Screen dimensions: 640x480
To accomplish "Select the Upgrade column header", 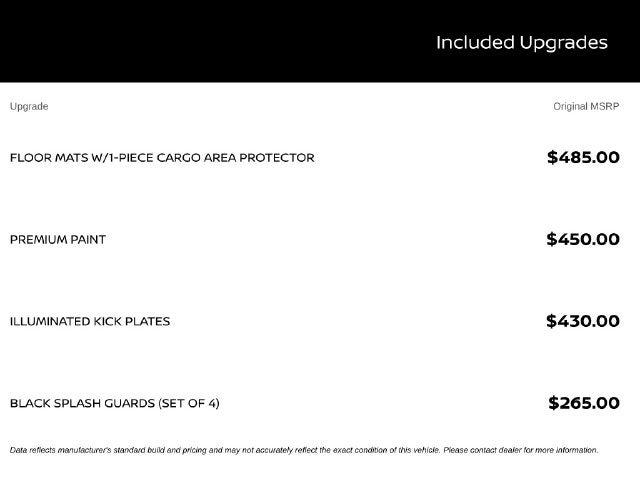I will coord(29,107).
